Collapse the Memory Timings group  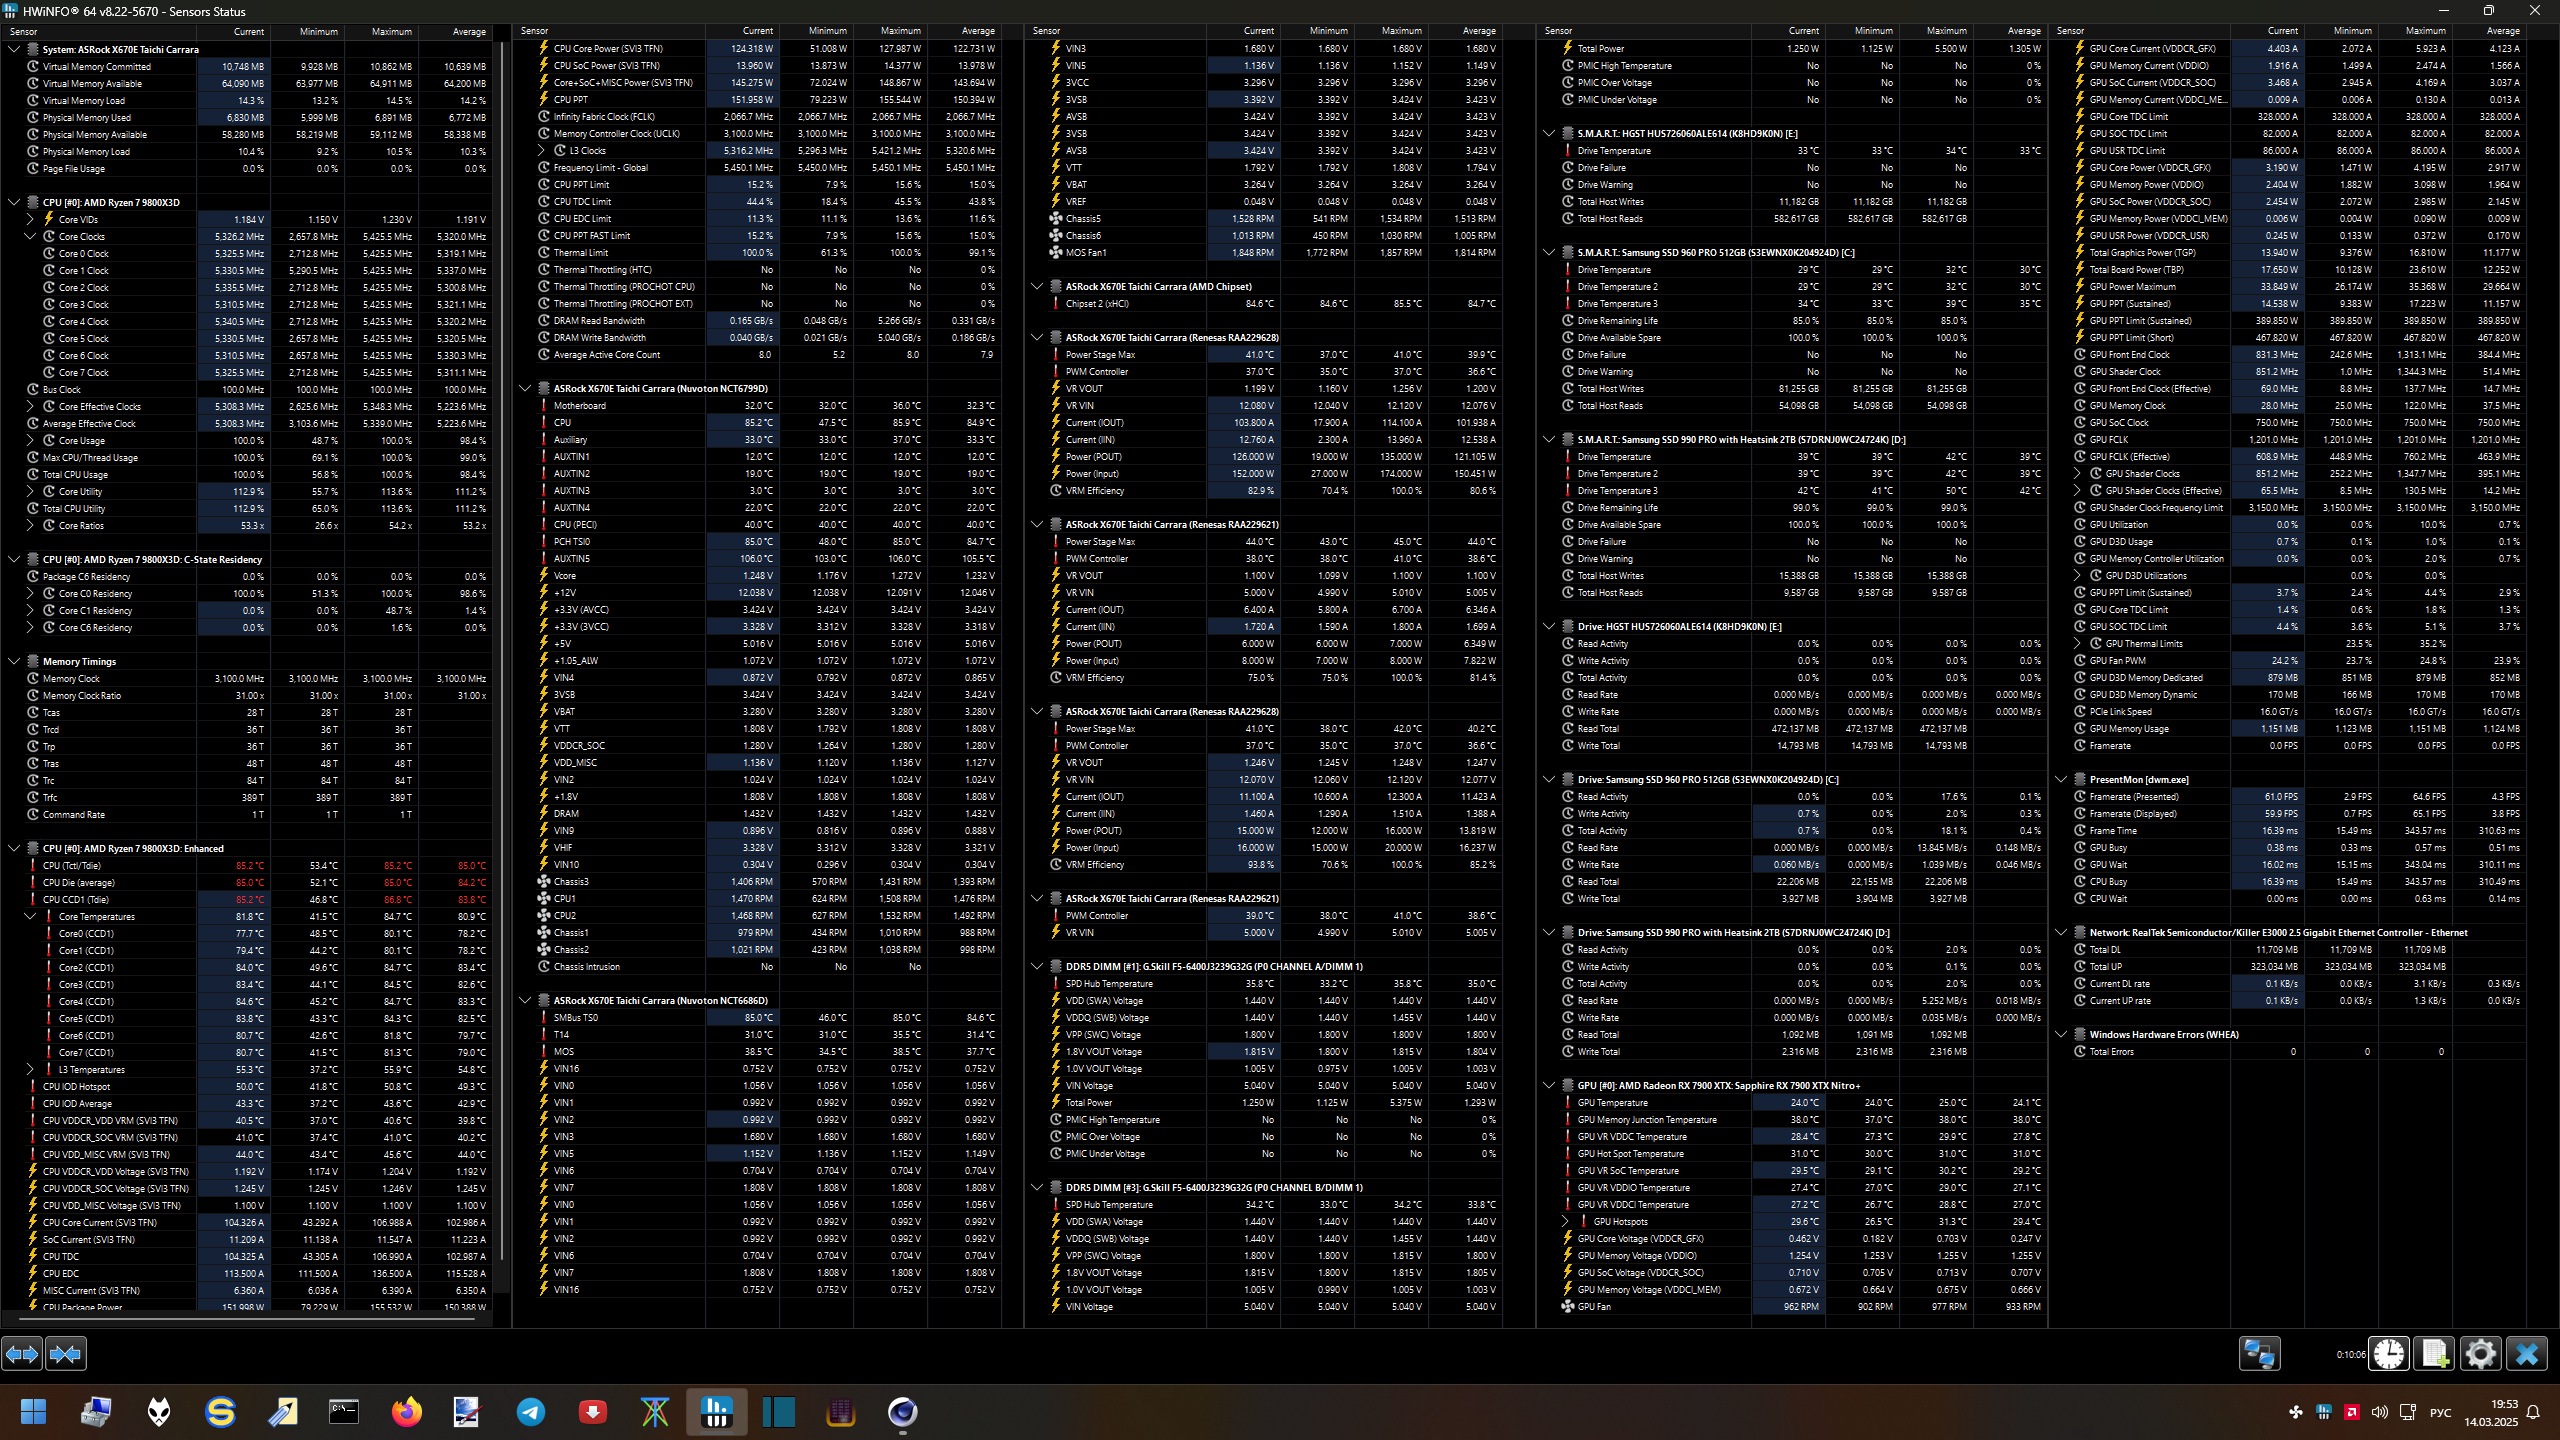(14, 661)
